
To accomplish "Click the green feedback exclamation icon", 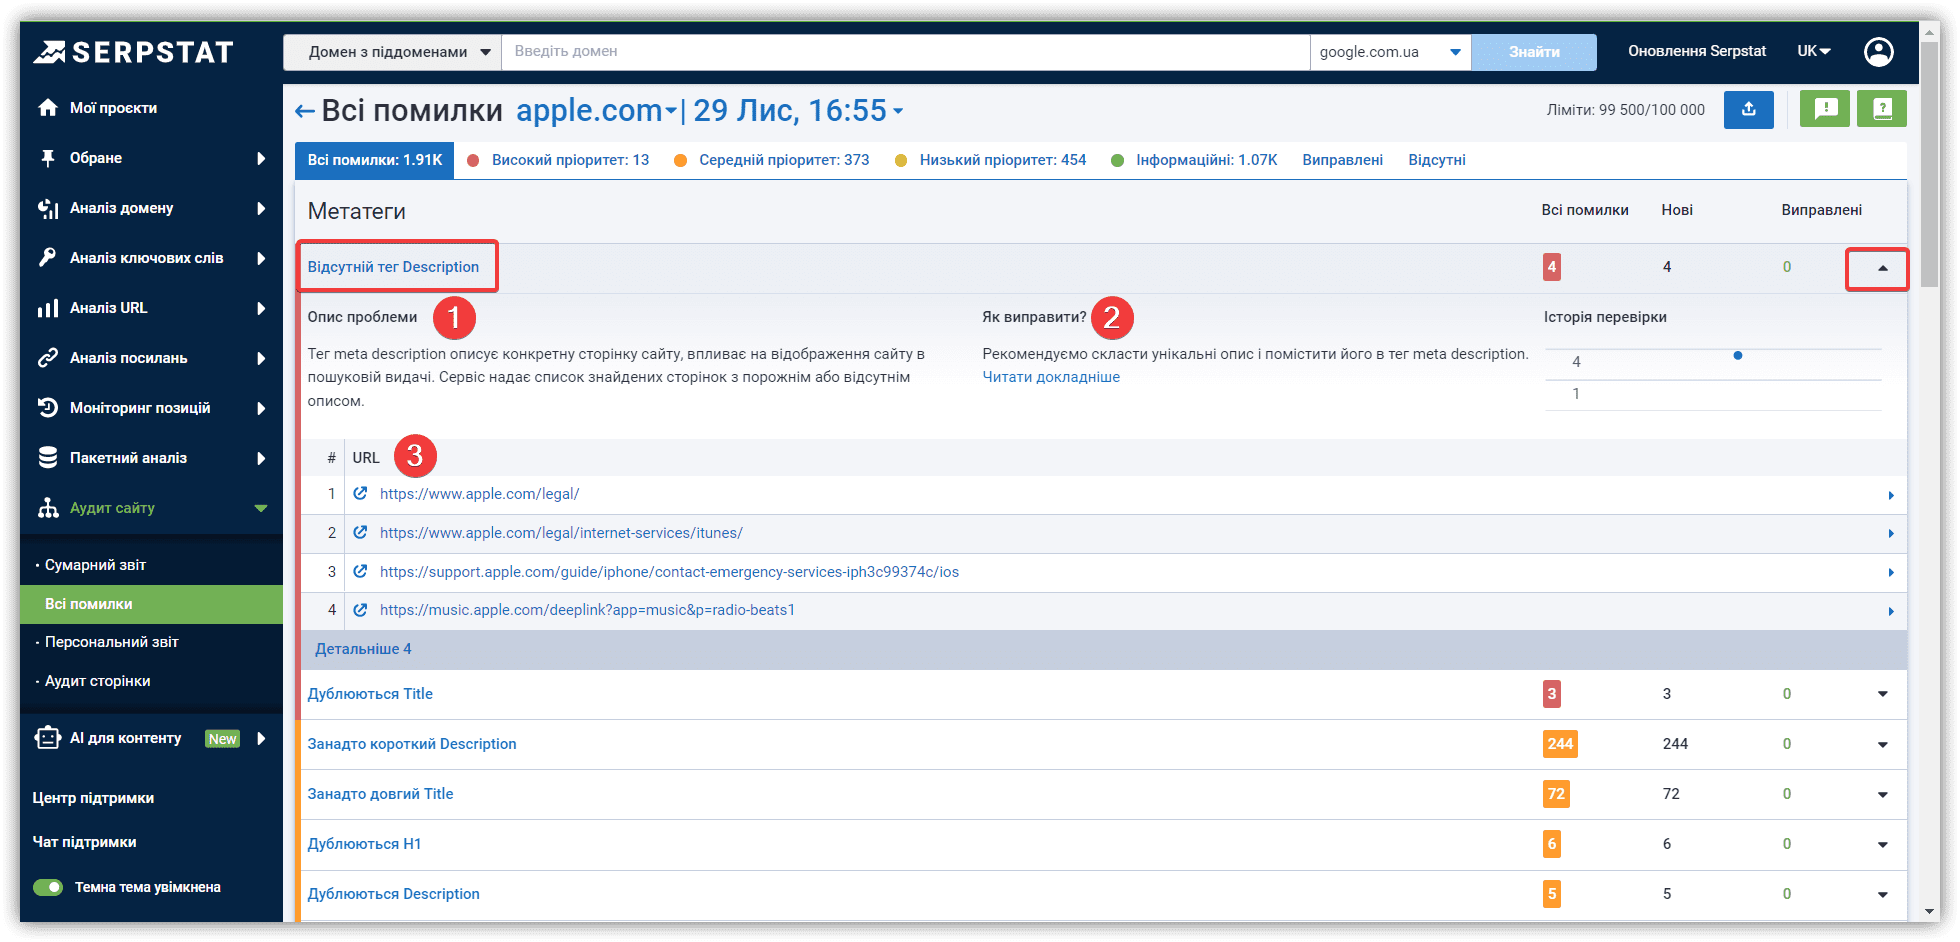I will pyautogui.click(x=1825, y=109).
